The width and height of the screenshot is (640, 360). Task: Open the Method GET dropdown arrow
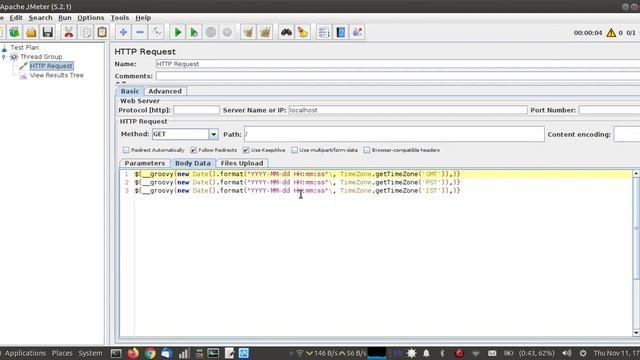pos(213,134)
